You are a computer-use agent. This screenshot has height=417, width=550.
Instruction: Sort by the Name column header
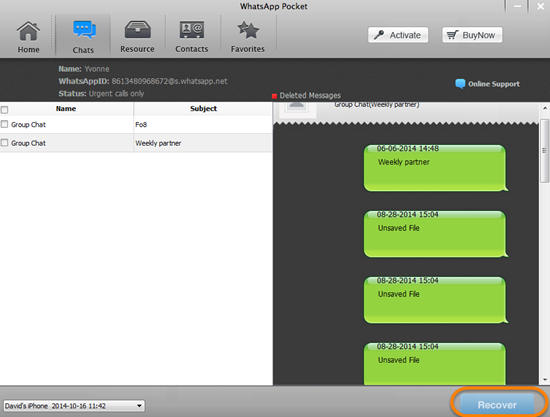coord(66,109)
